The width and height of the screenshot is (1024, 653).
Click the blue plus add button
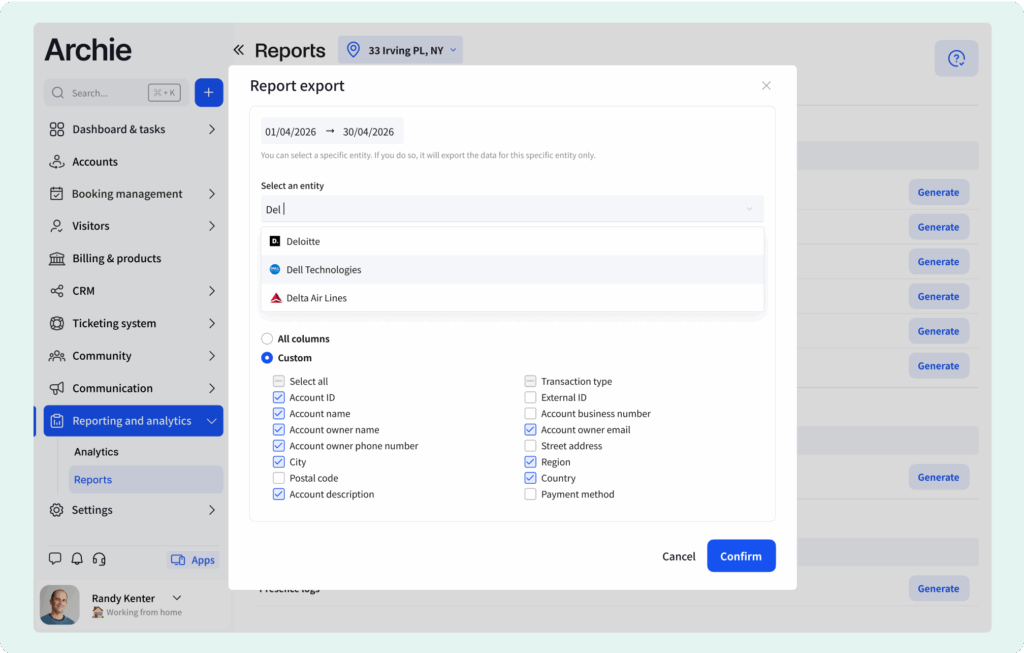(x=208, y=93)
